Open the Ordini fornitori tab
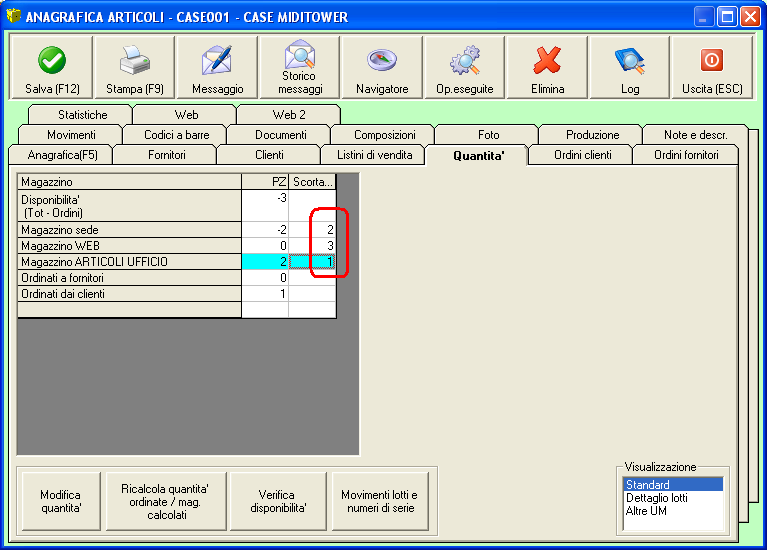This screenshot has width=767, height=550. (685, 155)
